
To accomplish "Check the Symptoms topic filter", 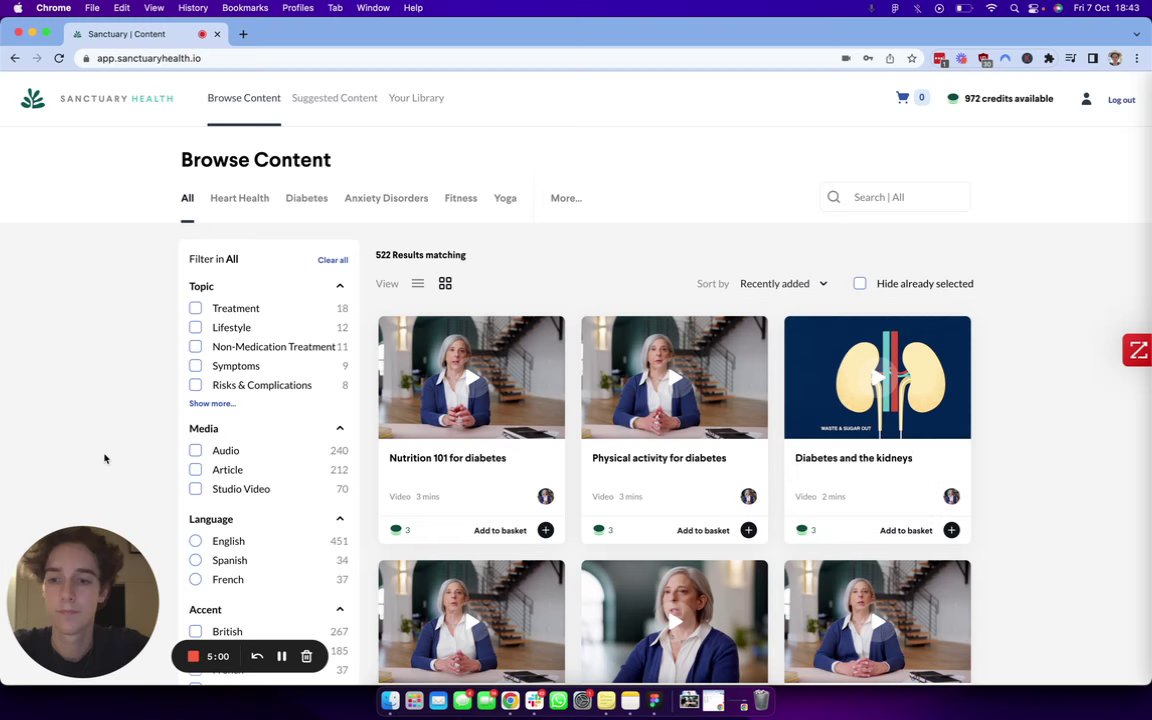I will (x=195, y=365).
